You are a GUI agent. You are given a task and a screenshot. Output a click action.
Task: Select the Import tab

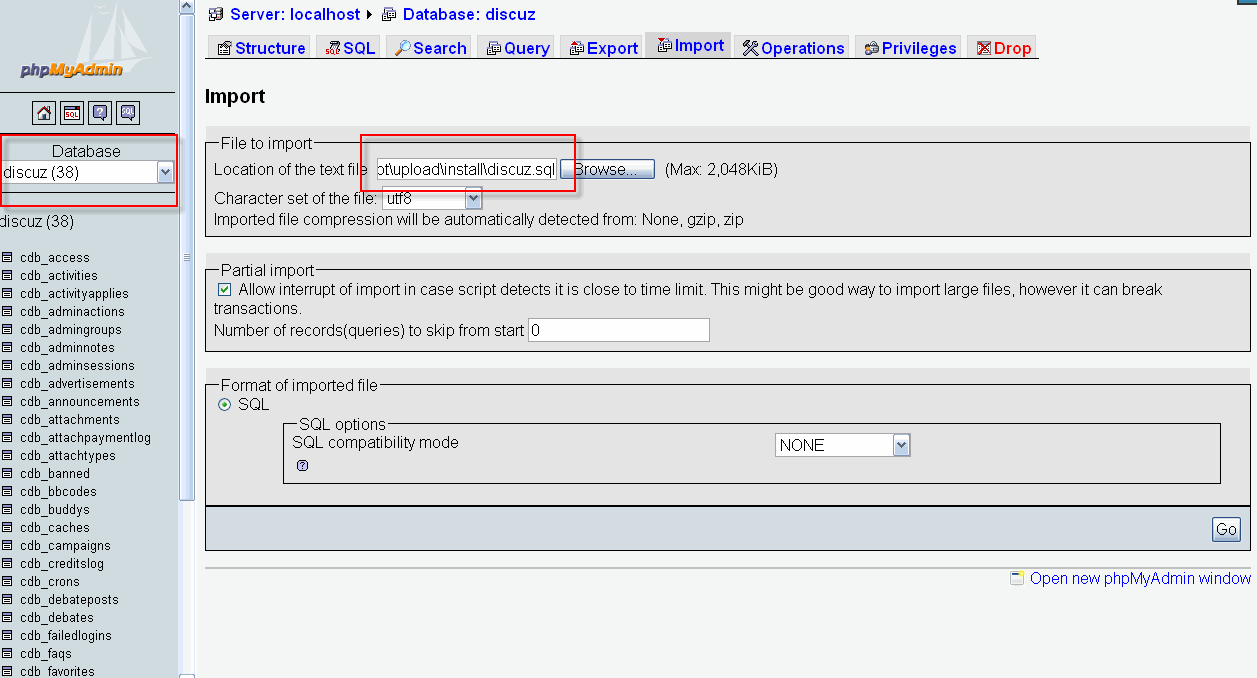[690, 46]
